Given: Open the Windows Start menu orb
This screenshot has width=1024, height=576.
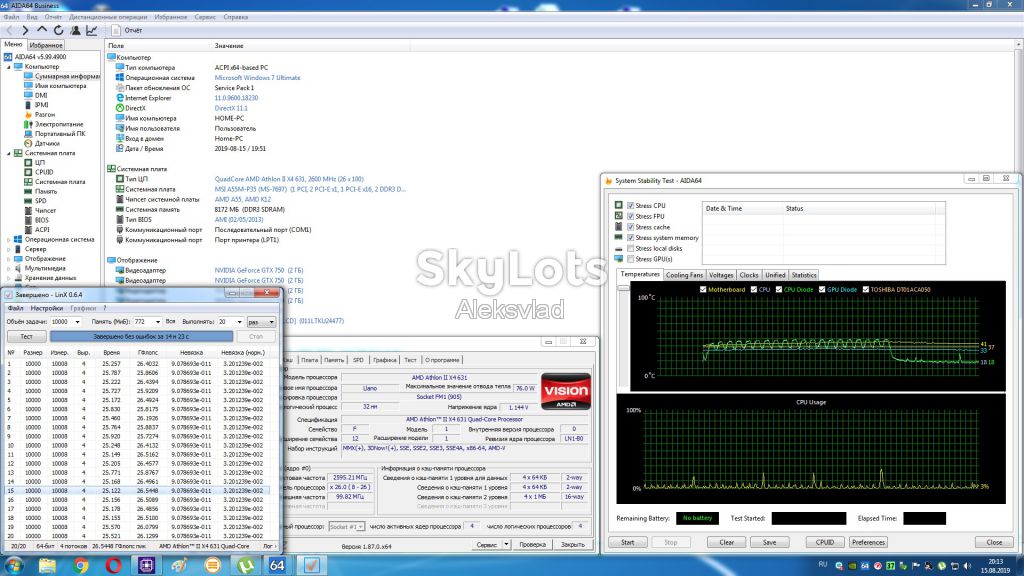Looking at the screenshot, I should 14,565.
